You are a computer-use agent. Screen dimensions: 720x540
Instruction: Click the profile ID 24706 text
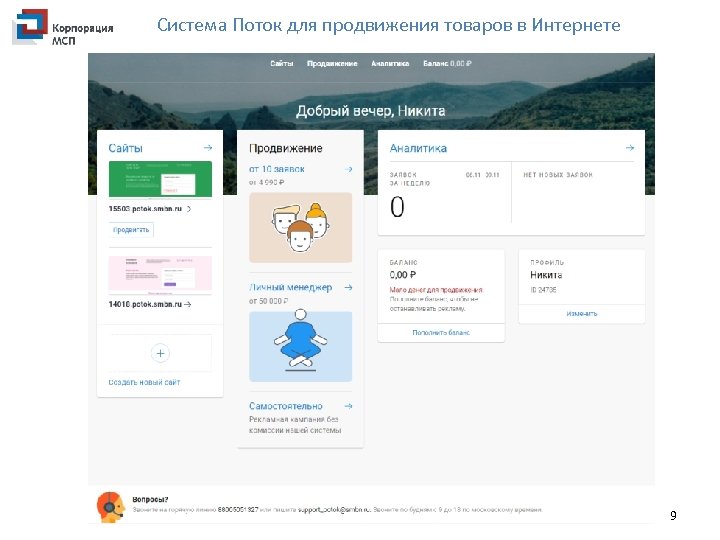click(543, 290)
